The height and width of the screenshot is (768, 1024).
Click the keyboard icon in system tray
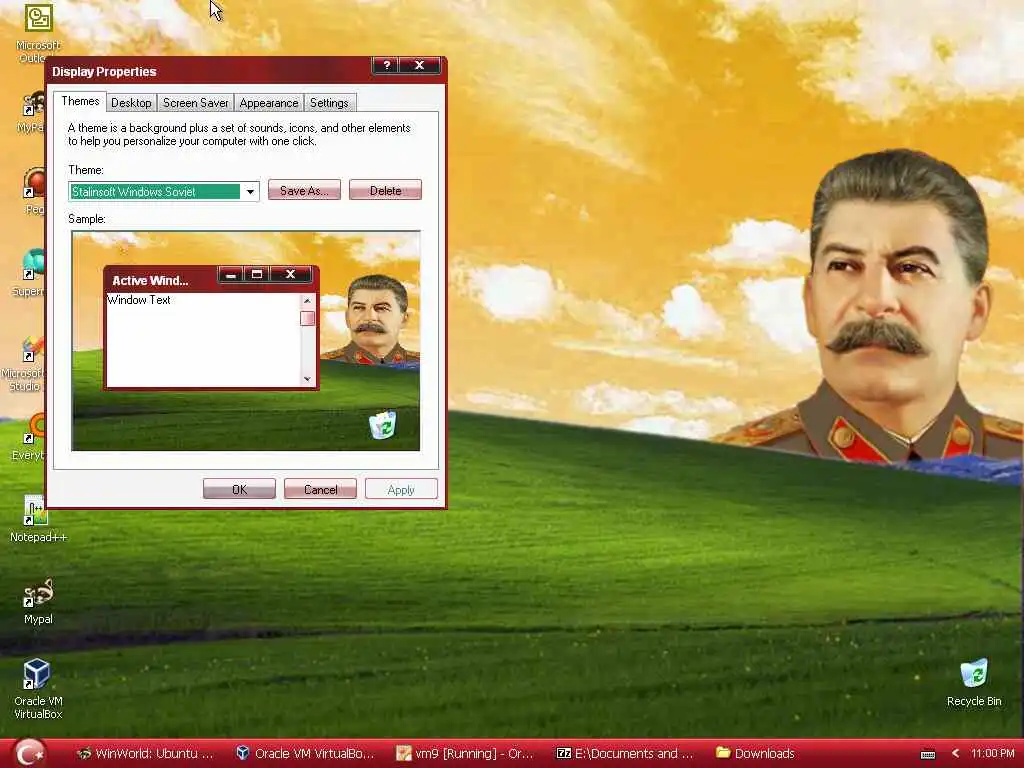click(927, 754)
